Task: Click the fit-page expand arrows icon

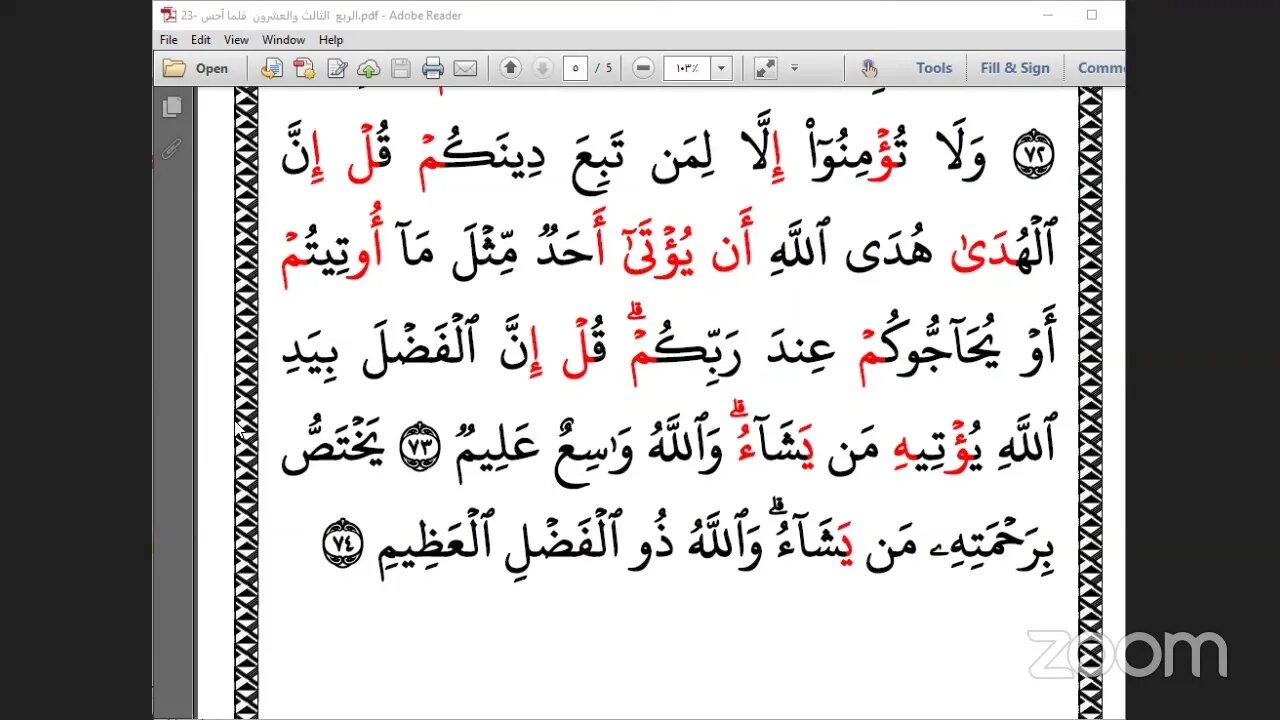Action: (765, 68)
